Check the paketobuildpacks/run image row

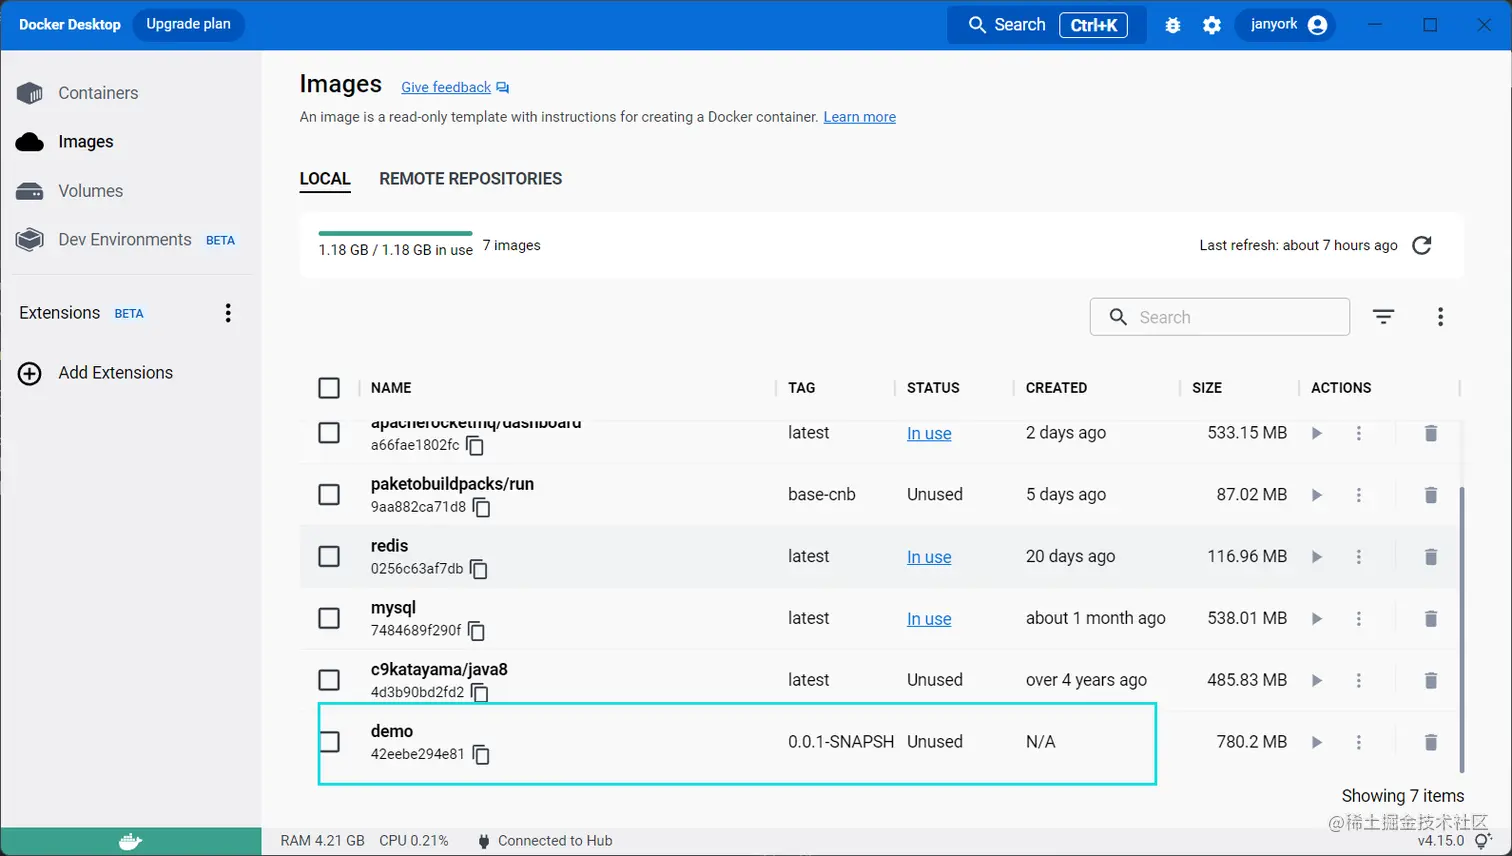[x=329, y=495]
